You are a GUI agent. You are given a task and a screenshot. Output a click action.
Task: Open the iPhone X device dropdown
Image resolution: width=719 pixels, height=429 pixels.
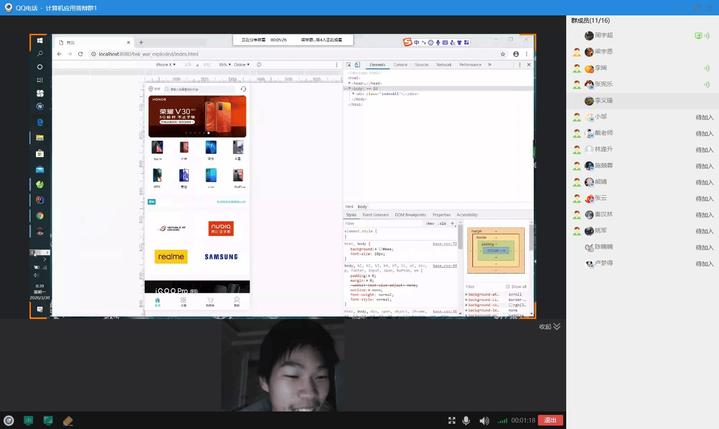pyautogui.click(x=167, y=64)
